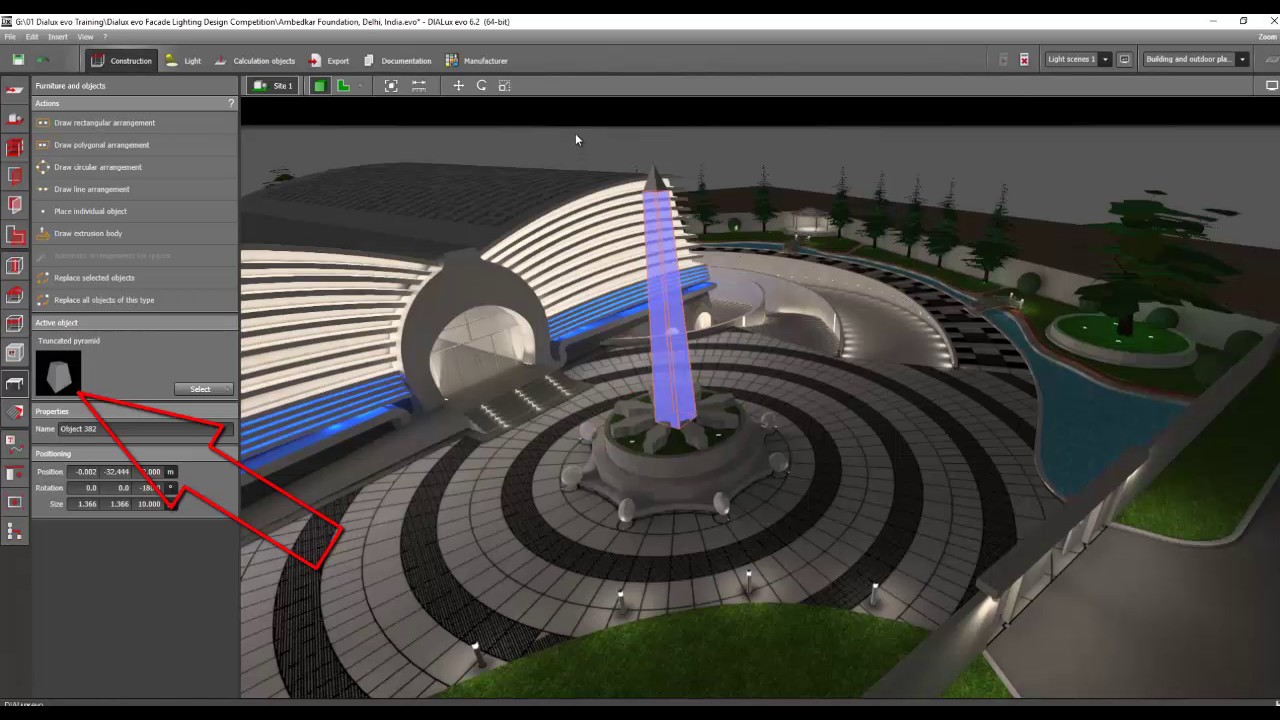The height and width of the screenshot is (720, 1280).
Task: Select the sidebar tool showing a red-topped window
Action: [x=15, y=472]
